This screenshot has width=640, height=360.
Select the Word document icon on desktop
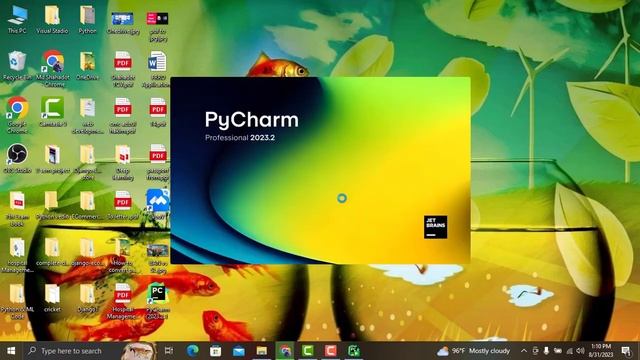pyautogui.click(x=157, y=69)
